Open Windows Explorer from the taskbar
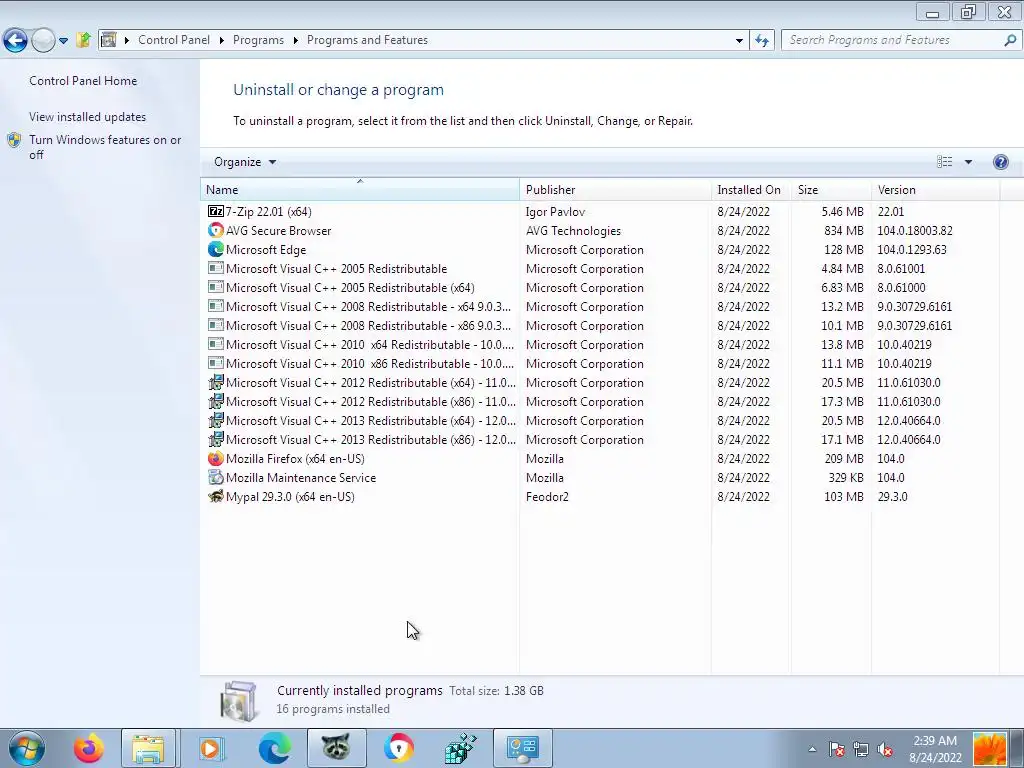Screen dimensions: 1024x768 point(148,748)
